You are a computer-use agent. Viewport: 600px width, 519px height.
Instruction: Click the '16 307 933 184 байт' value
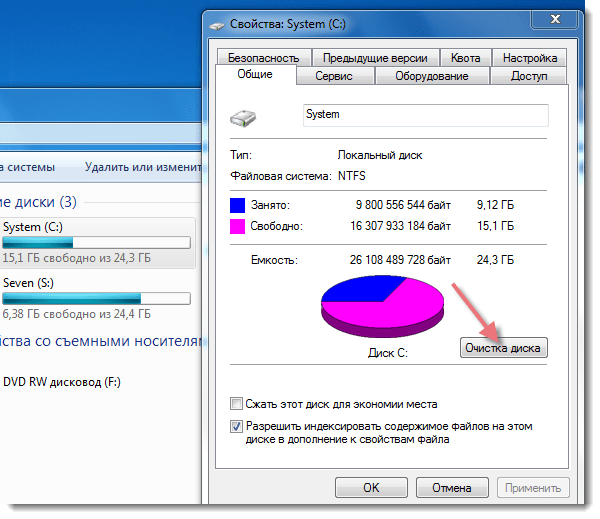point(400,226)
